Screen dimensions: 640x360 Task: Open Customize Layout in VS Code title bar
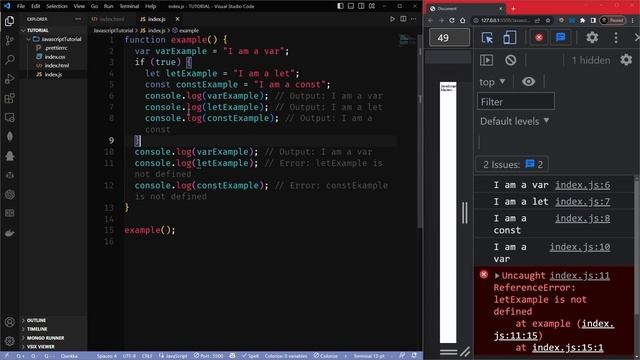tap(372, 6)
